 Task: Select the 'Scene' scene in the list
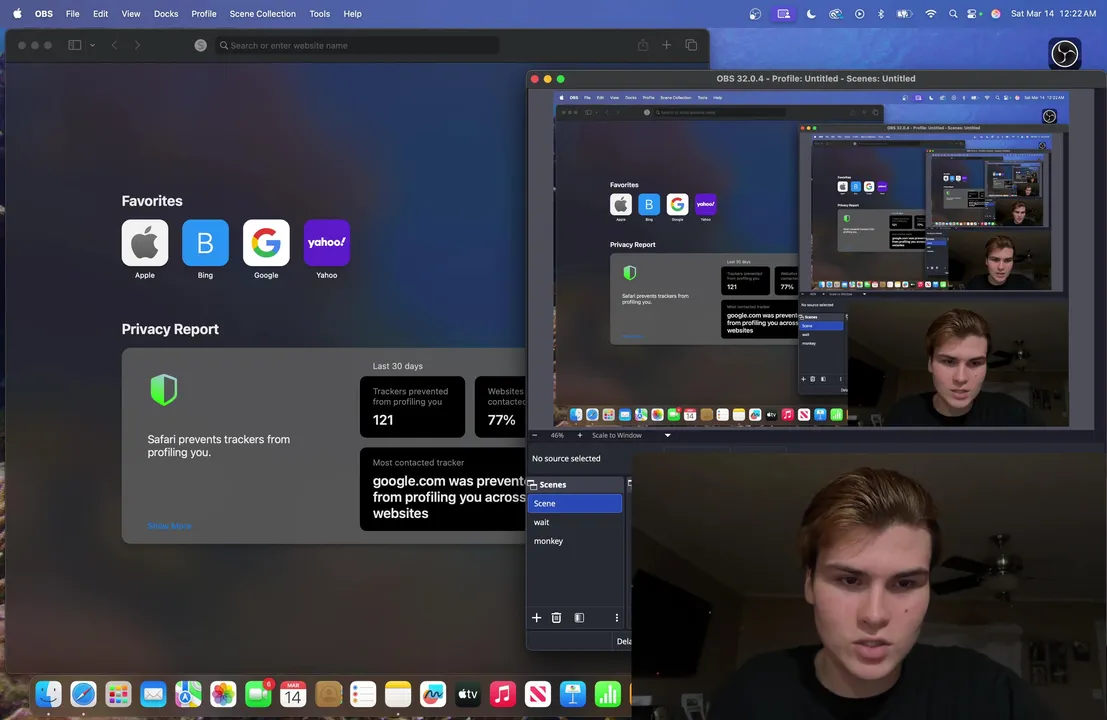[575, 503]
